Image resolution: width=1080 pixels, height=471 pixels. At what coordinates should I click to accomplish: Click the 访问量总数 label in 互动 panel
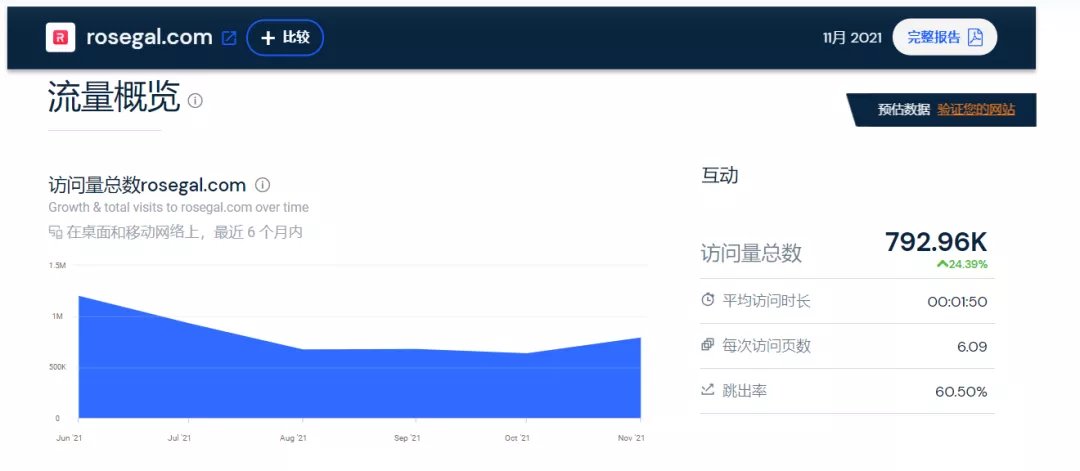[751, 253]
